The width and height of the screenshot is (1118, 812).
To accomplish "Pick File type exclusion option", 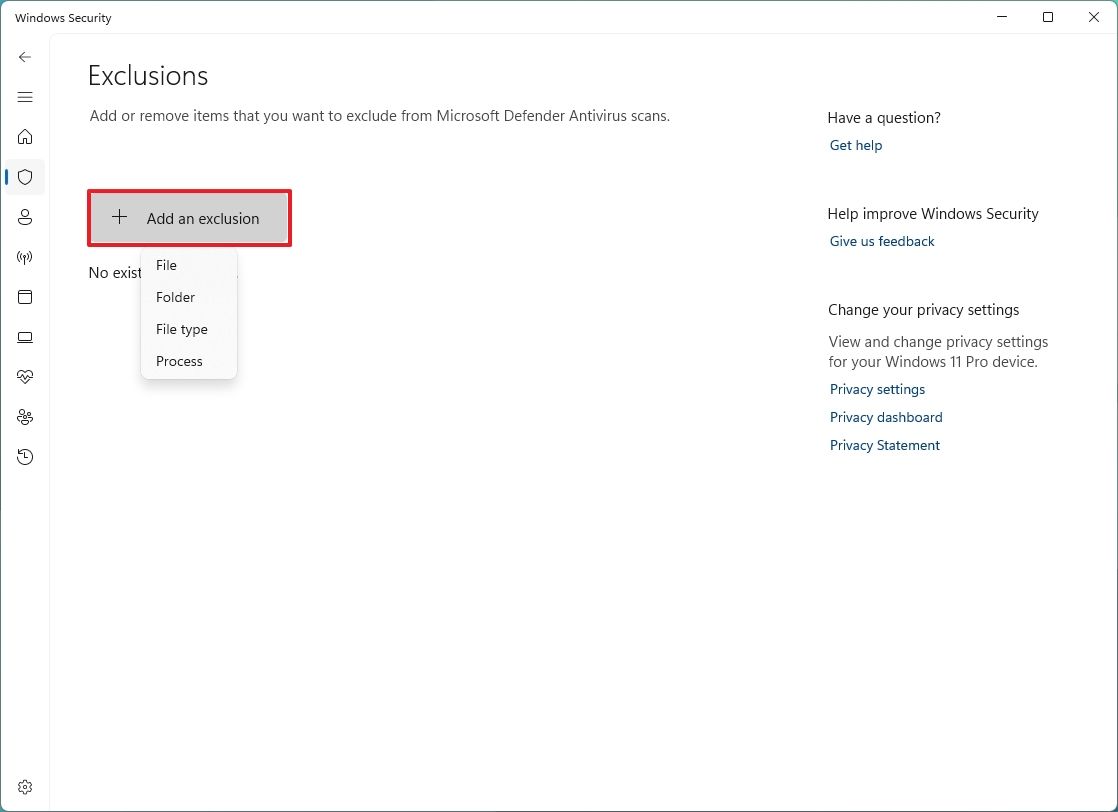I will [182, 329].
